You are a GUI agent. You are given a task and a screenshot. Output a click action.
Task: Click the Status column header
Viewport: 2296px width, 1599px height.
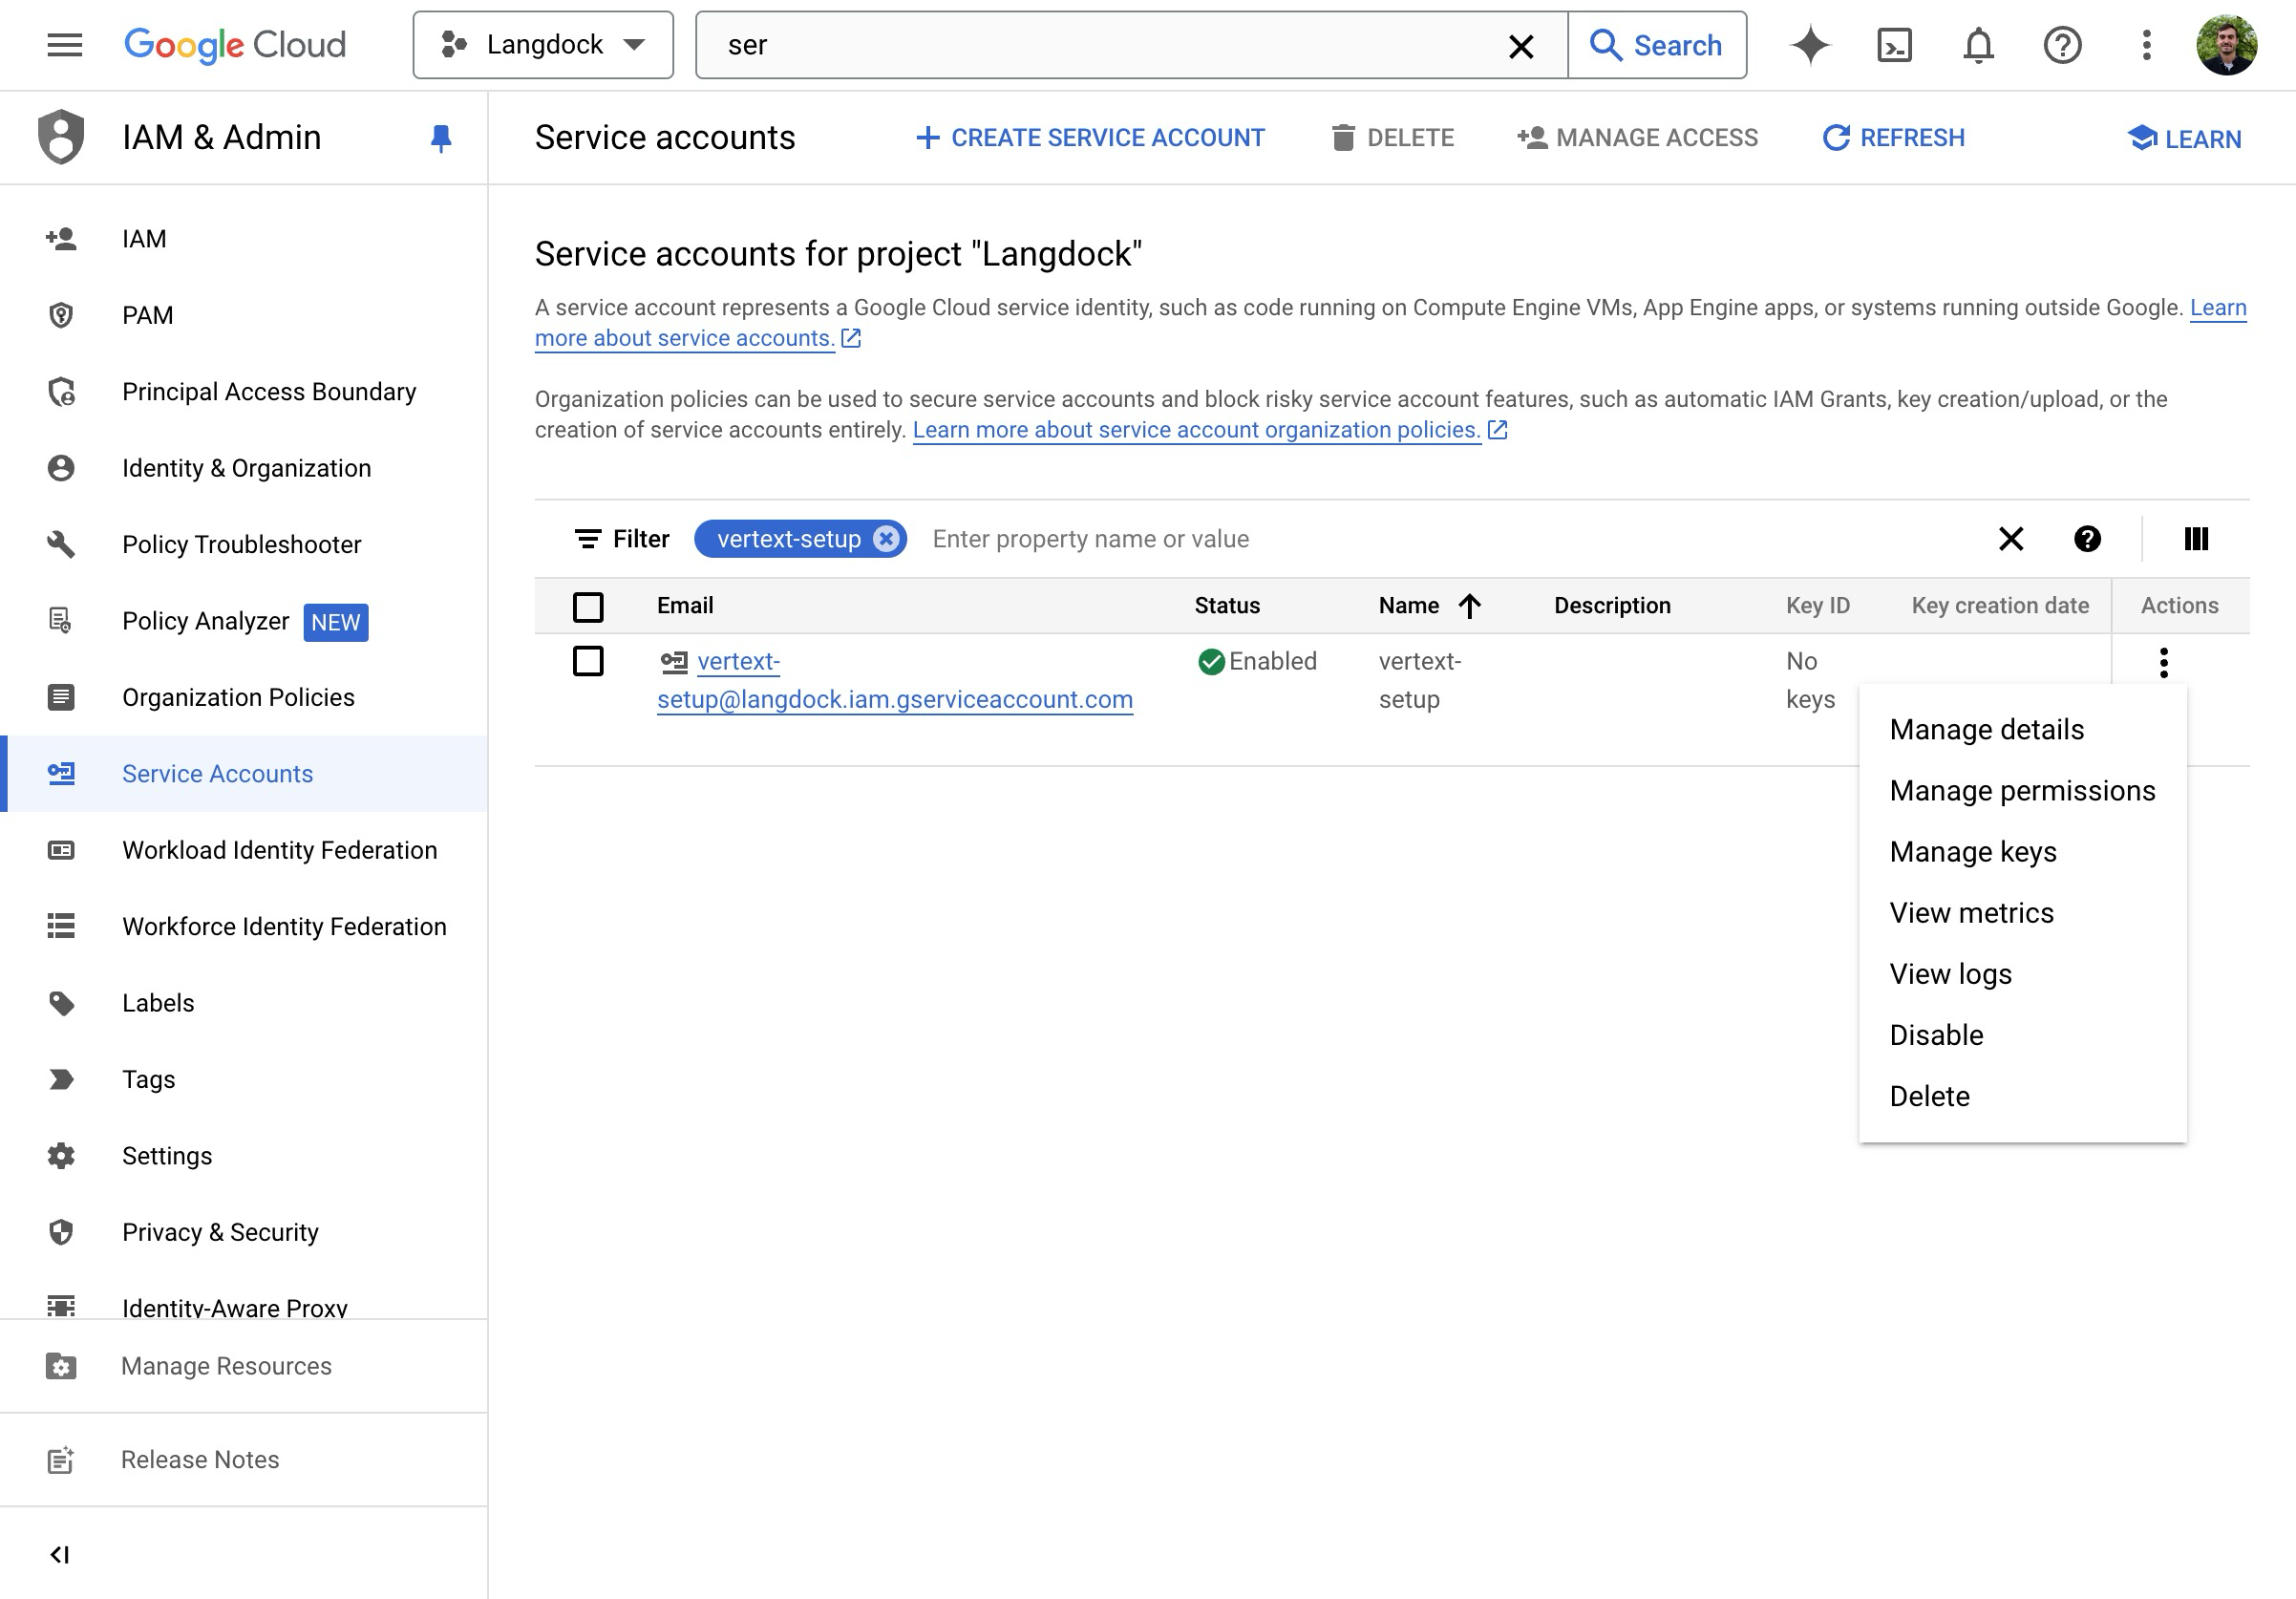[x=1227, y=606]
